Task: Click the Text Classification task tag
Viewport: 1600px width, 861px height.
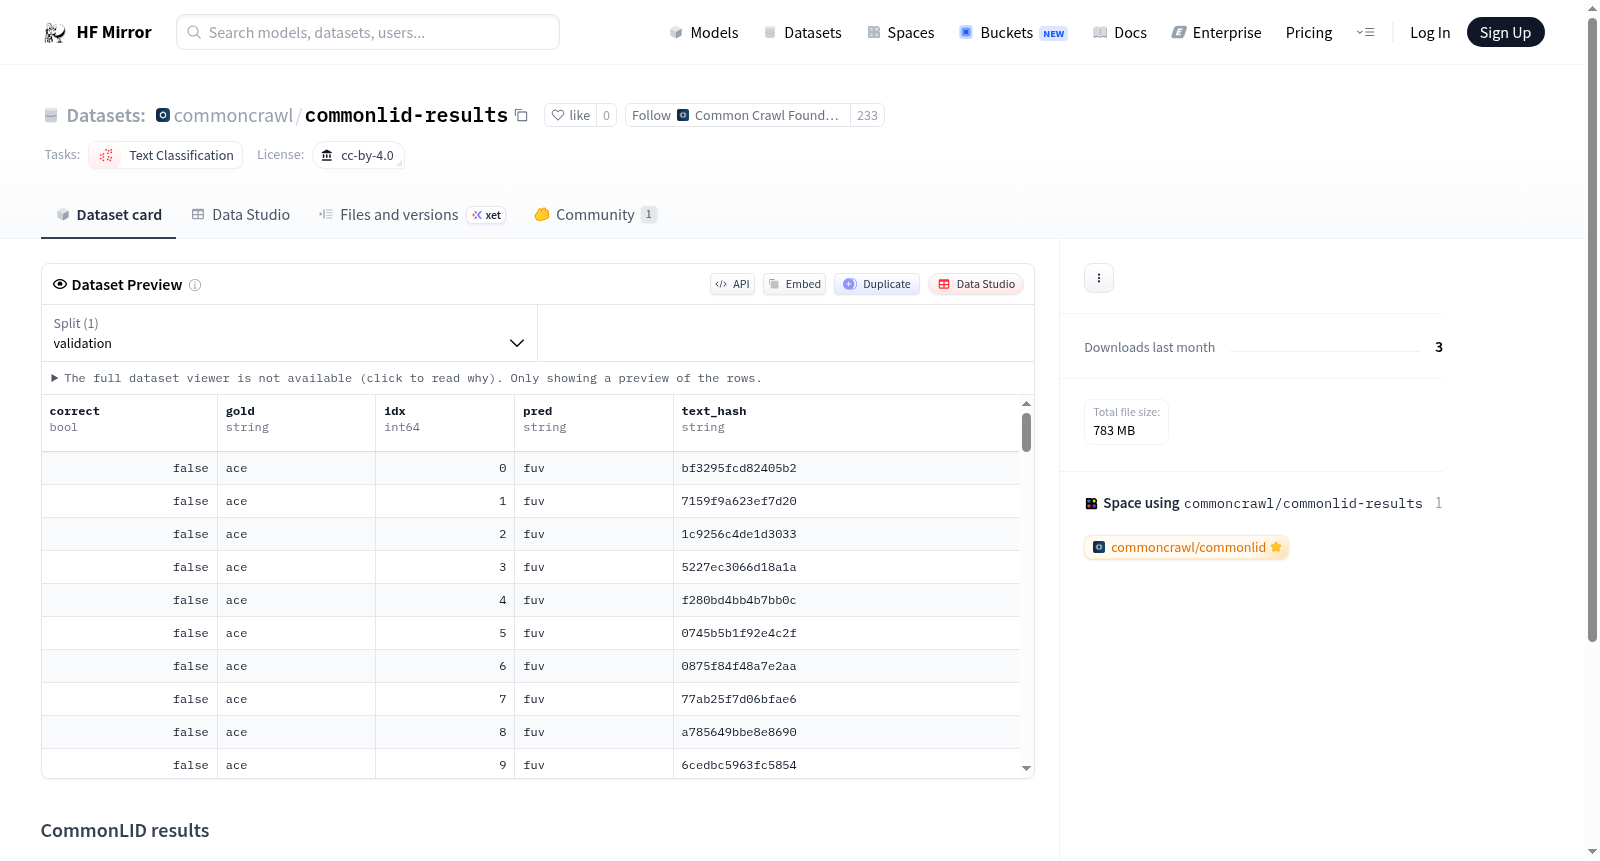Action: [167, 155]
